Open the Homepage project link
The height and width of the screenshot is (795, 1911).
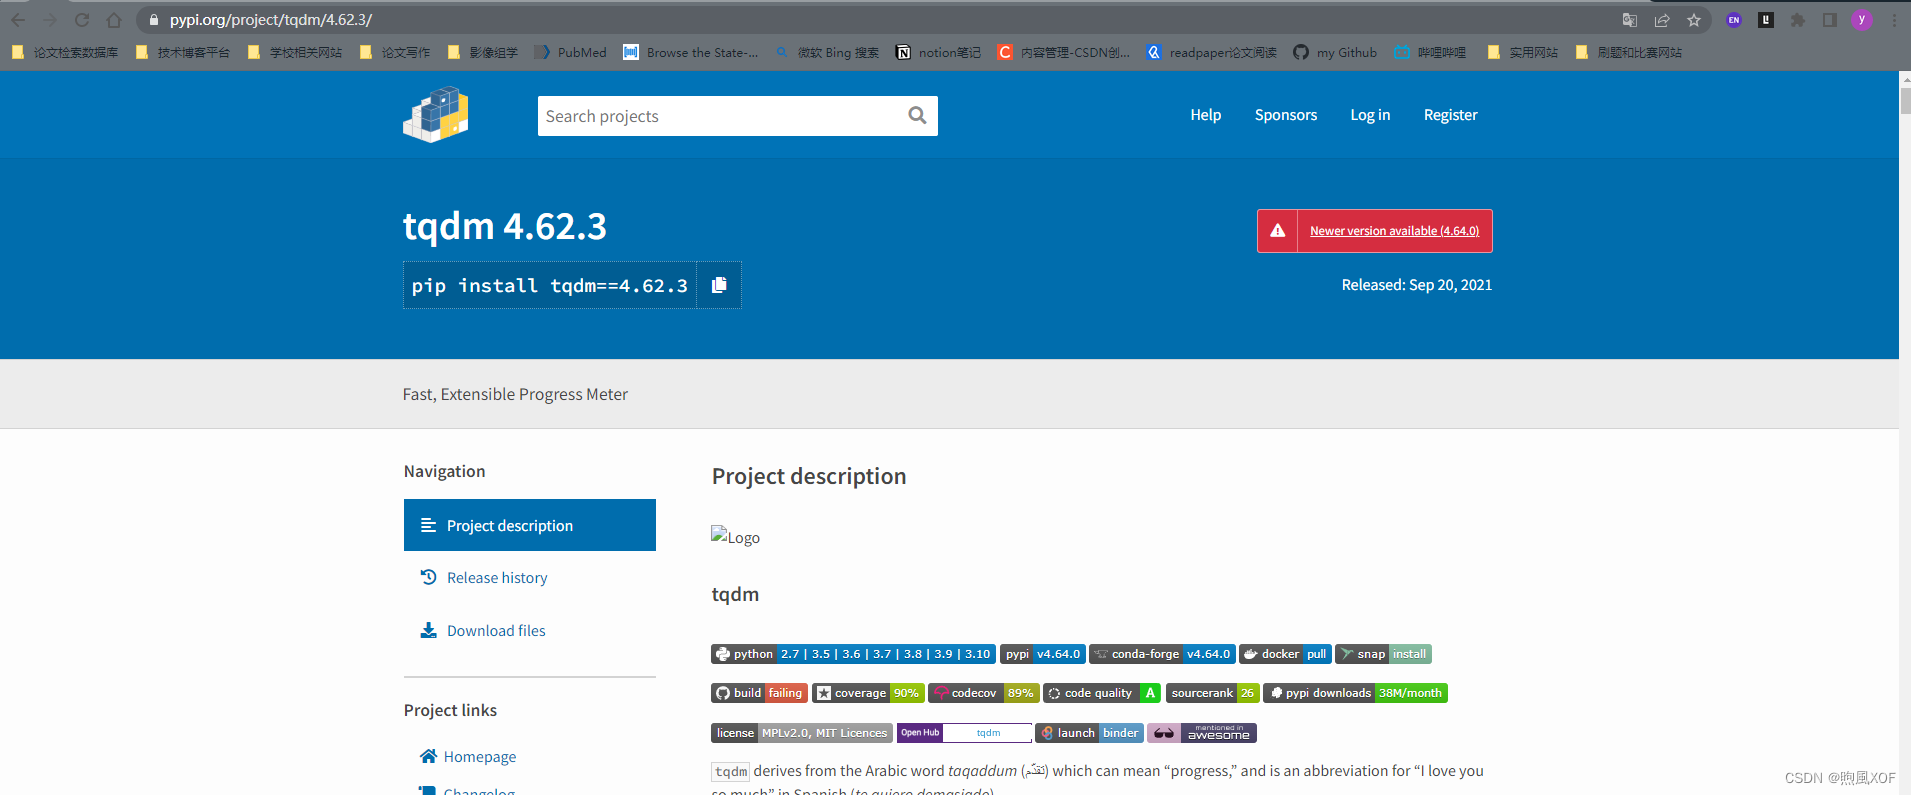(x=468, y=757)
